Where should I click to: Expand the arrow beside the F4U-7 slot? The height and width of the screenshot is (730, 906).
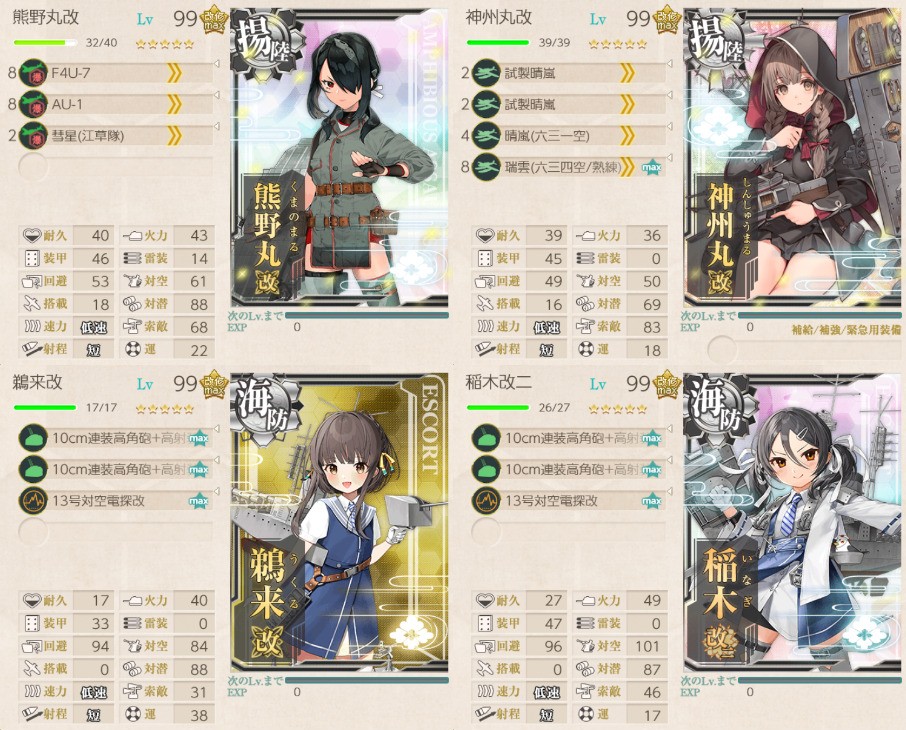(x=217, y=62)
